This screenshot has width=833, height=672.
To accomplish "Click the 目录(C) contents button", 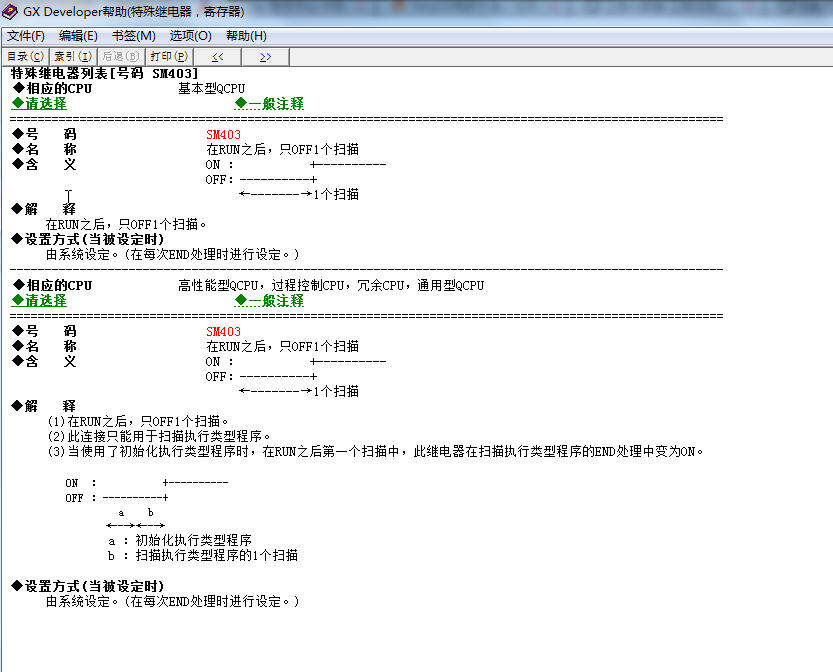I will click(x=26, y=57).
